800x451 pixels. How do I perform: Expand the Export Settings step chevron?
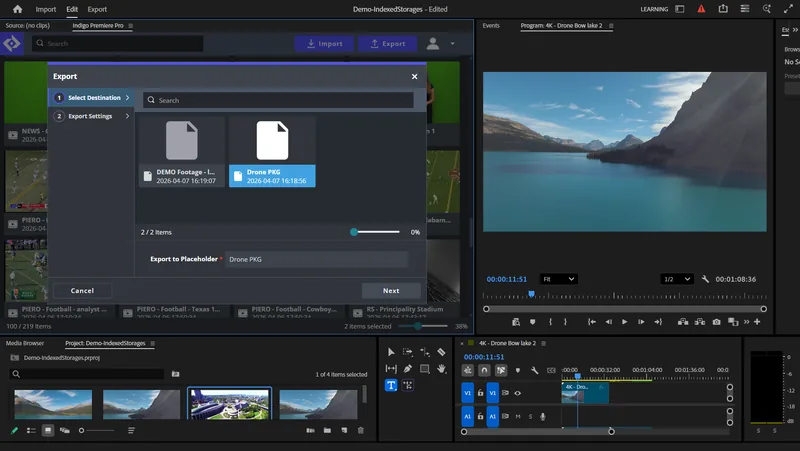point(127,116)
